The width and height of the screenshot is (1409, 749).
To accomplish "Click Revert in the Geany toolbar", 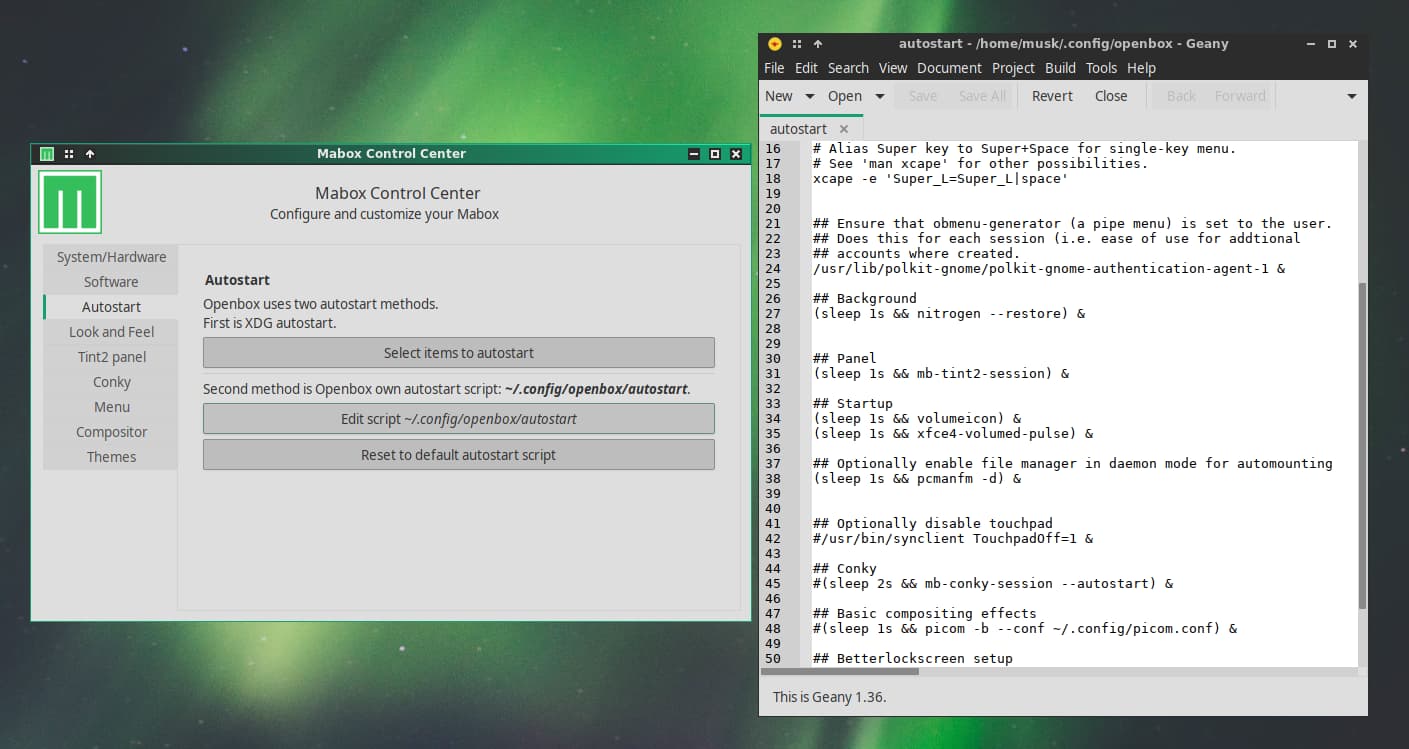I will point(1052,96).
